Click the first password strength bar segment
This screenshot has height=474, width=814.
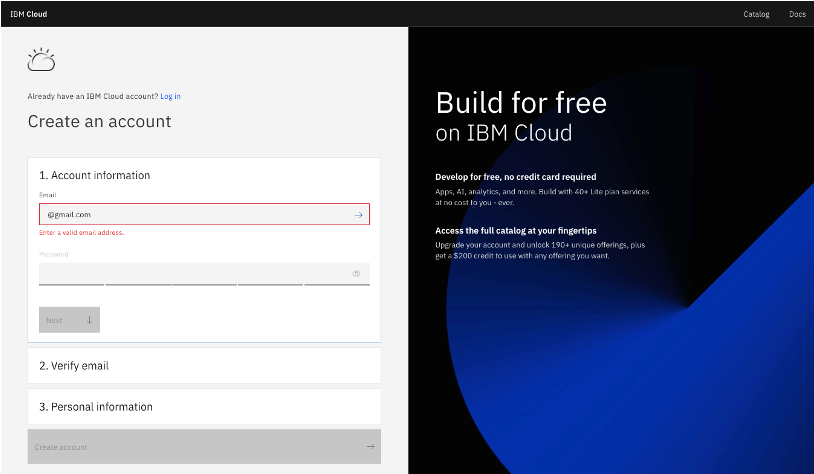[x=71, y=285]
